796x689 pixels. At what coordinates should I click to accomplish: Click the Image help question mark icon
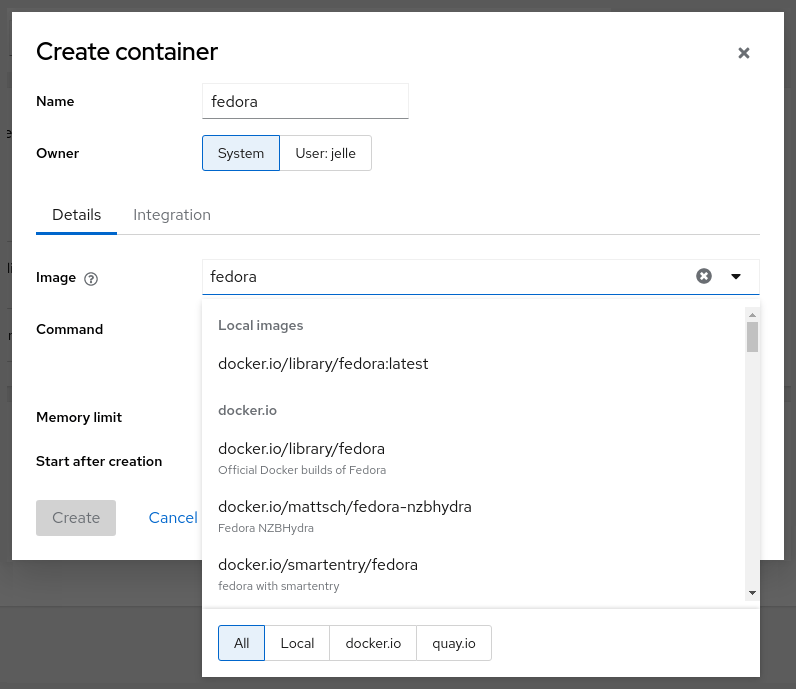coord(91,279)
